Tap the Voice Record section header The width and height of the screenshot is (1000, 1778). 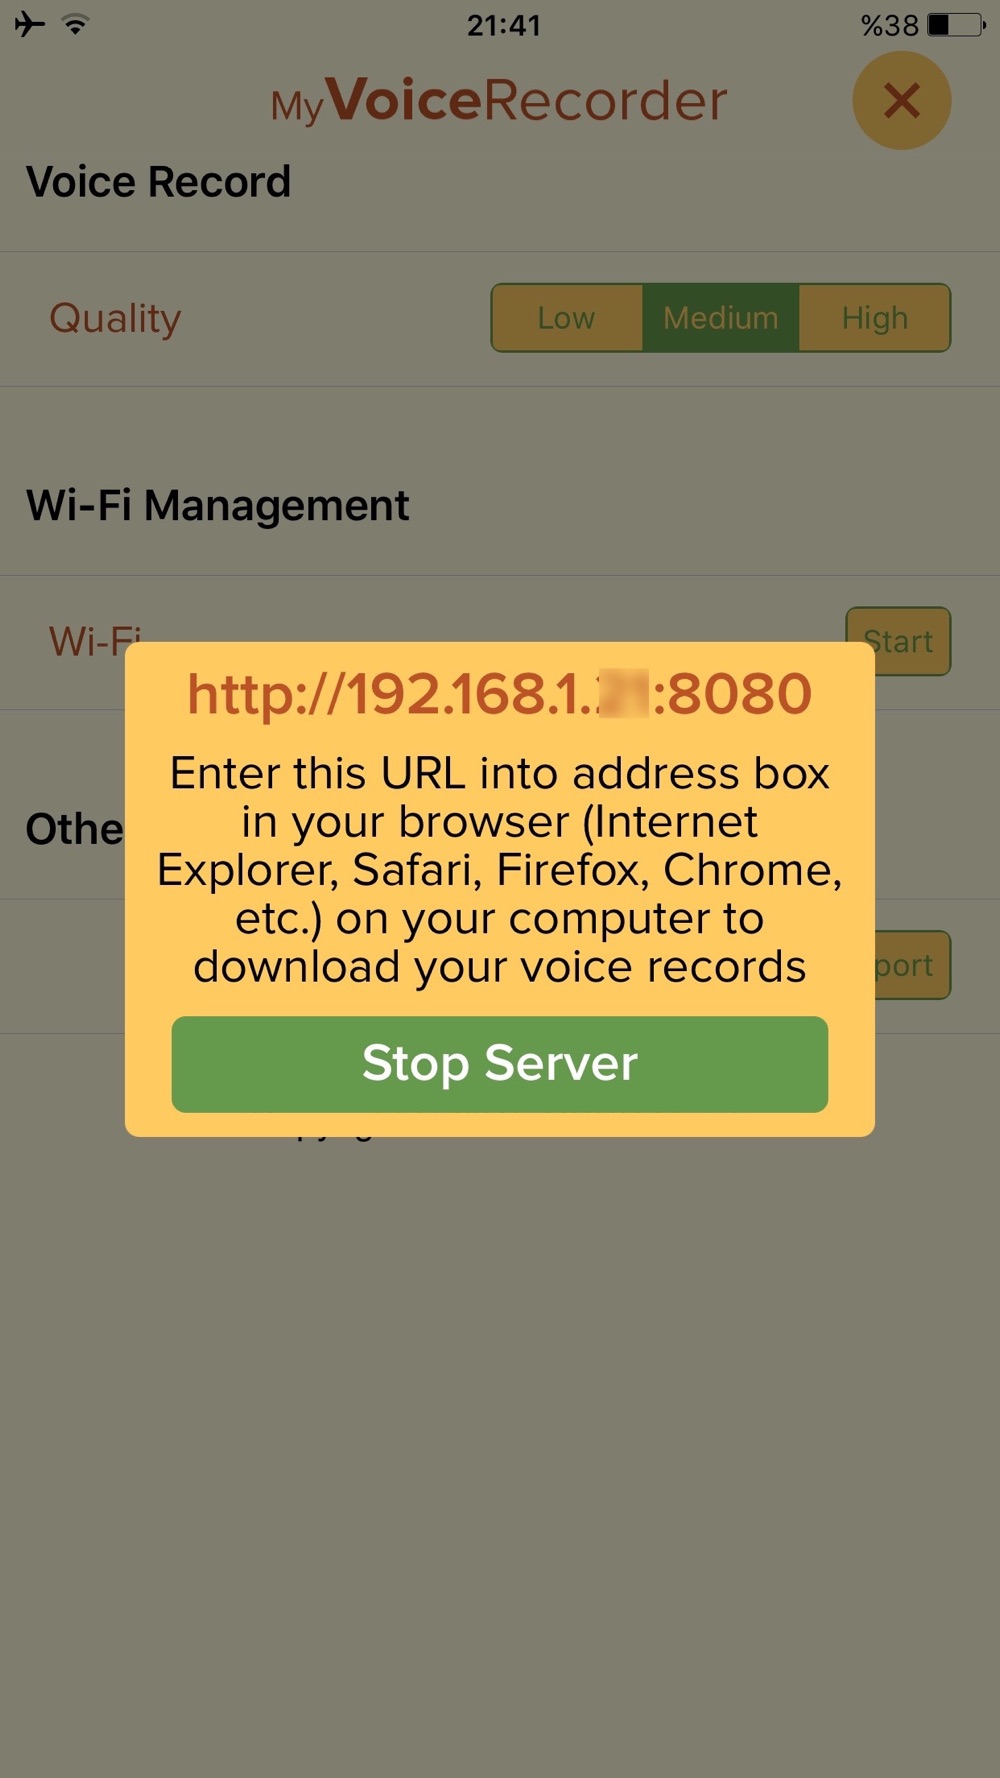click(x=158, y=182)
